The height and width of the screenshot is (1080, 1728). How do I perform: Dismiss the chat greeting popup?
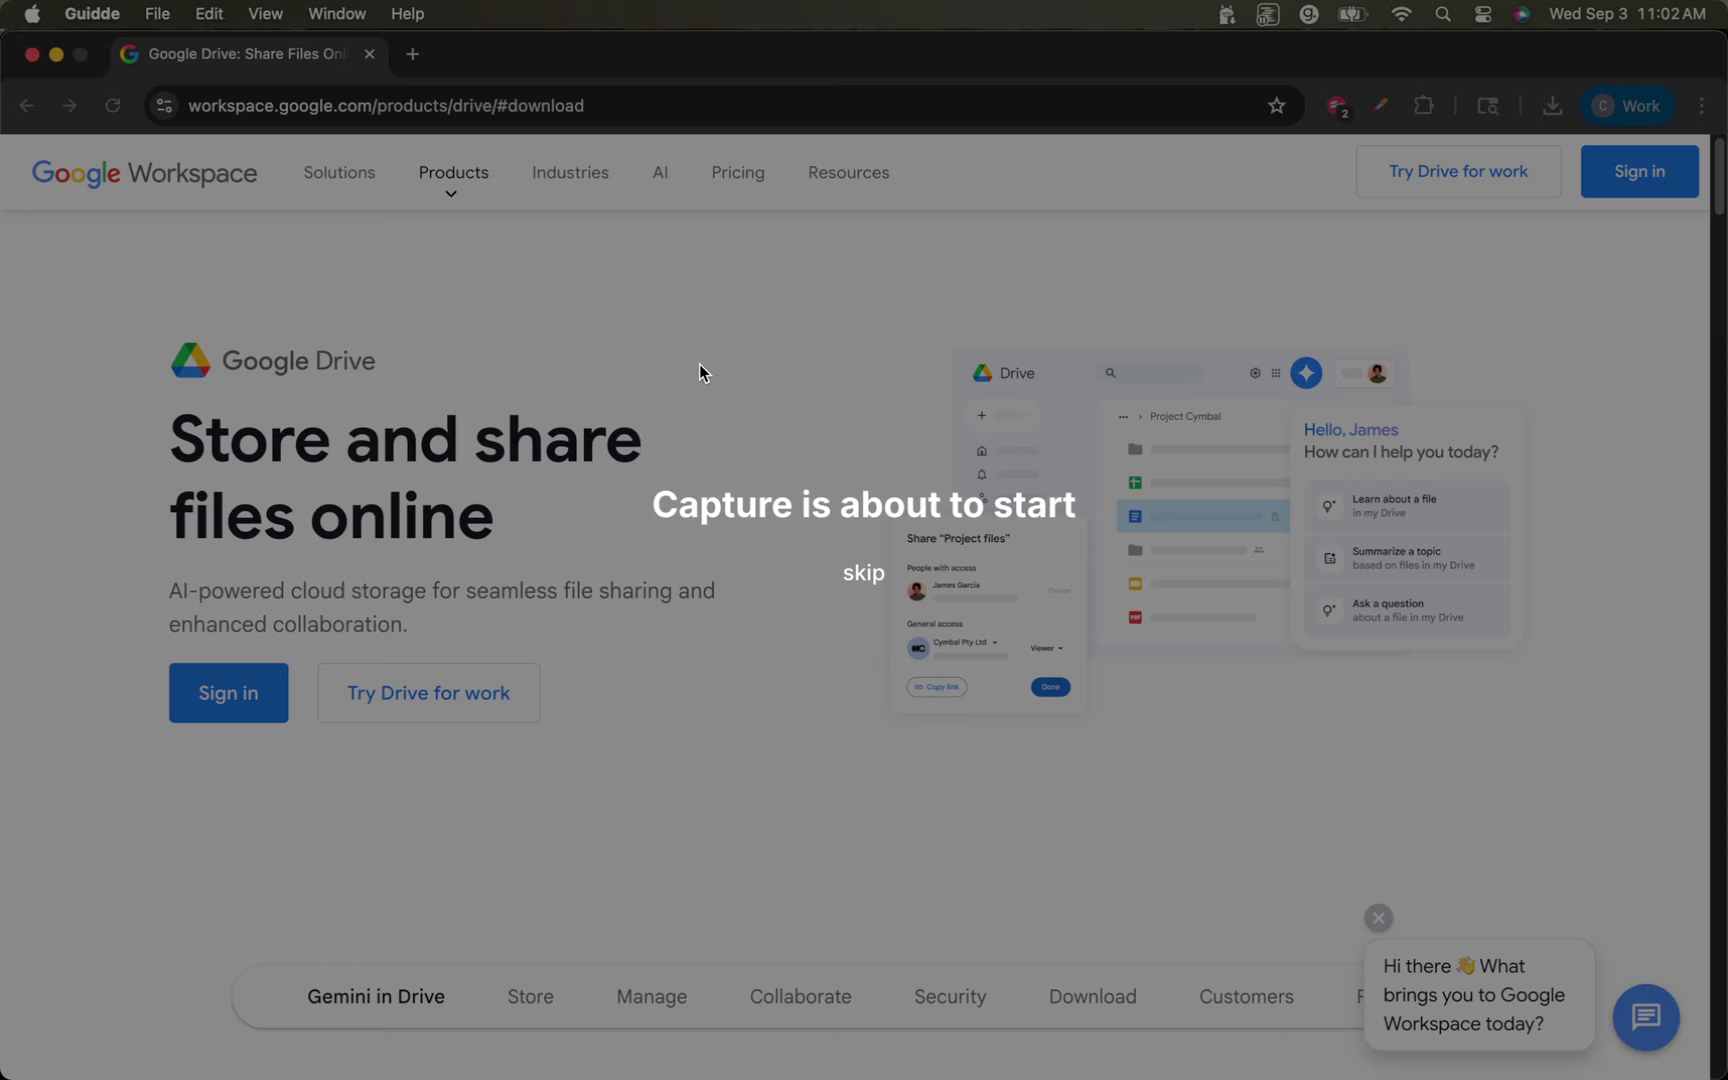pos(1378,918)
